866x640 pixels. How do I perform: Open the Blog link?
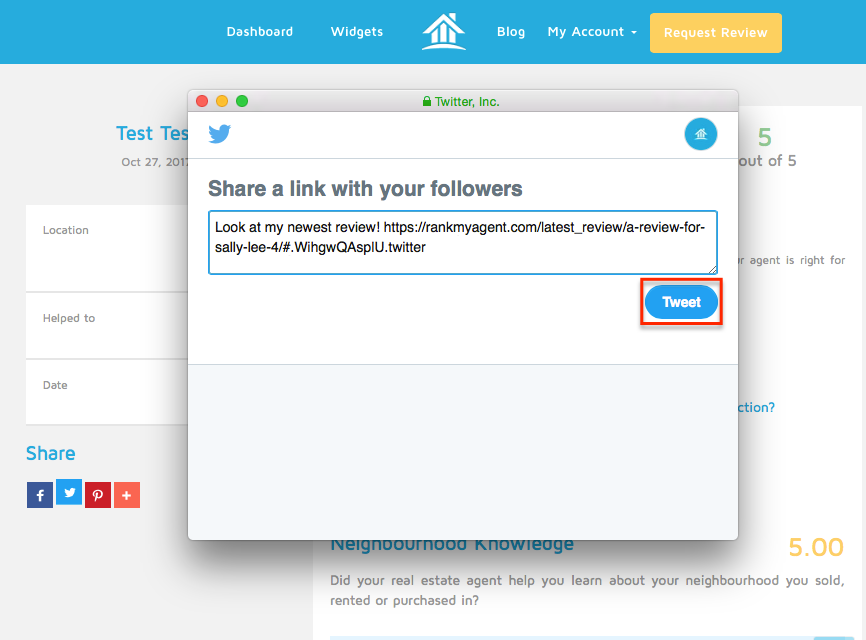pyautogui.click(x=511, y=31)
